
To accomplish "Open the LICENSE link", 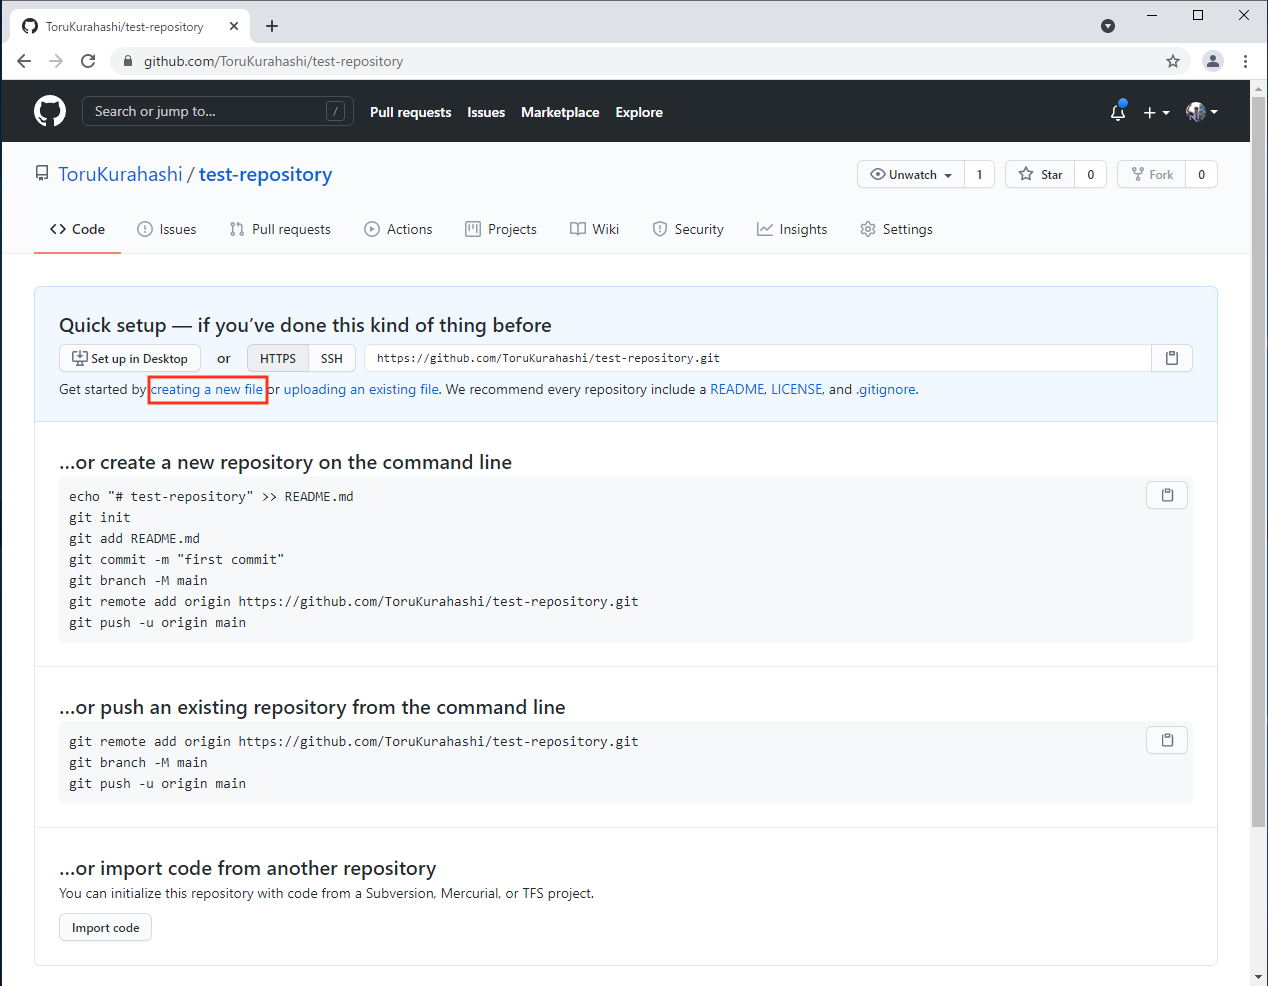I will tap(797, 389).
